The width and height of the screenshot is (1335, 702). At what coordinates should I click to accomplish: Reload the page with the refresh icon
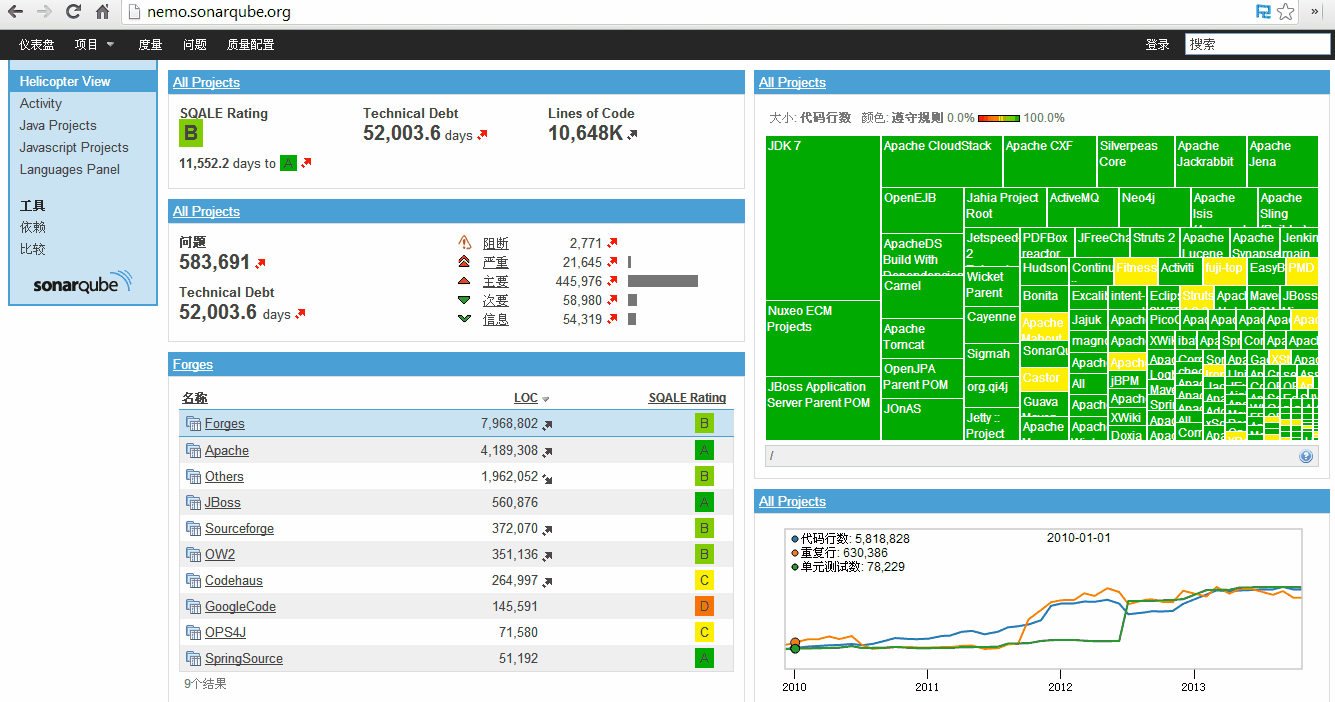73,12
